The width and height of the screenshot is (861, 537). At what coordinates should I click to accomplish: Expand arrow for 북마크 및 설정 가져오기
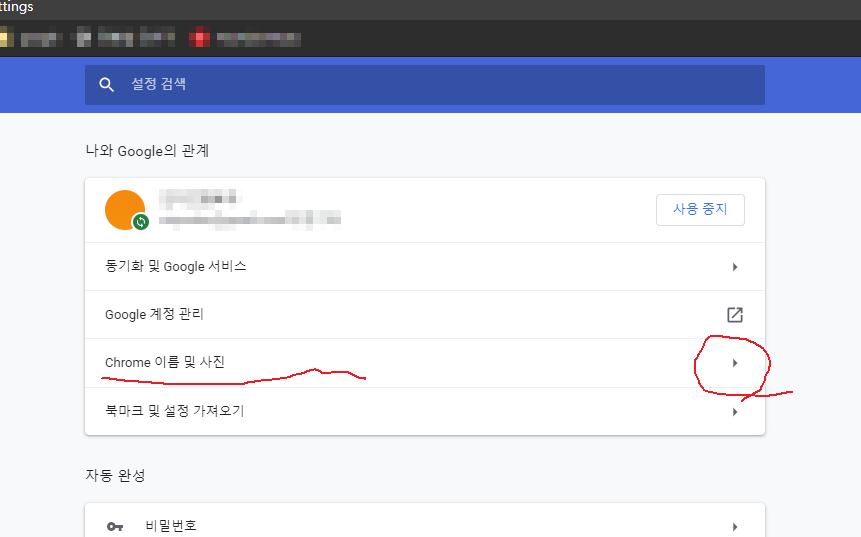[735, 412]
